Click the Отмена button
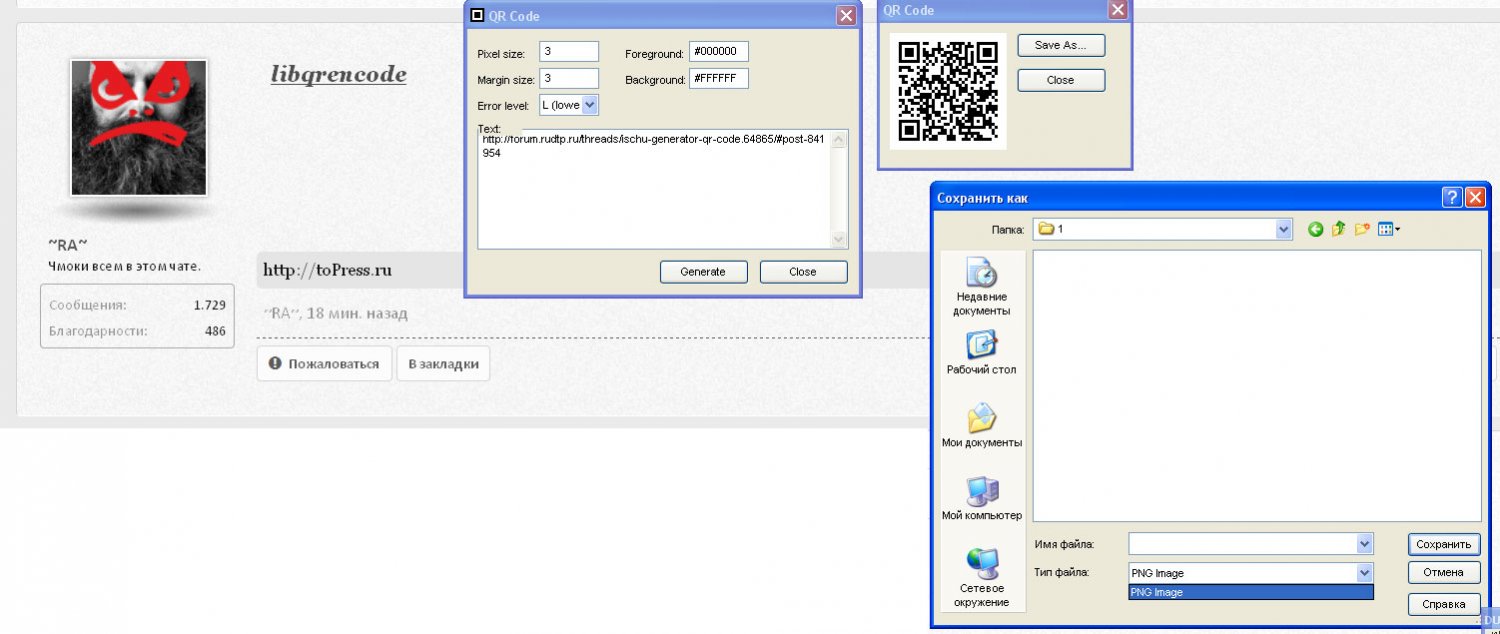1500x634 pixels. (x=1444, y=573)
